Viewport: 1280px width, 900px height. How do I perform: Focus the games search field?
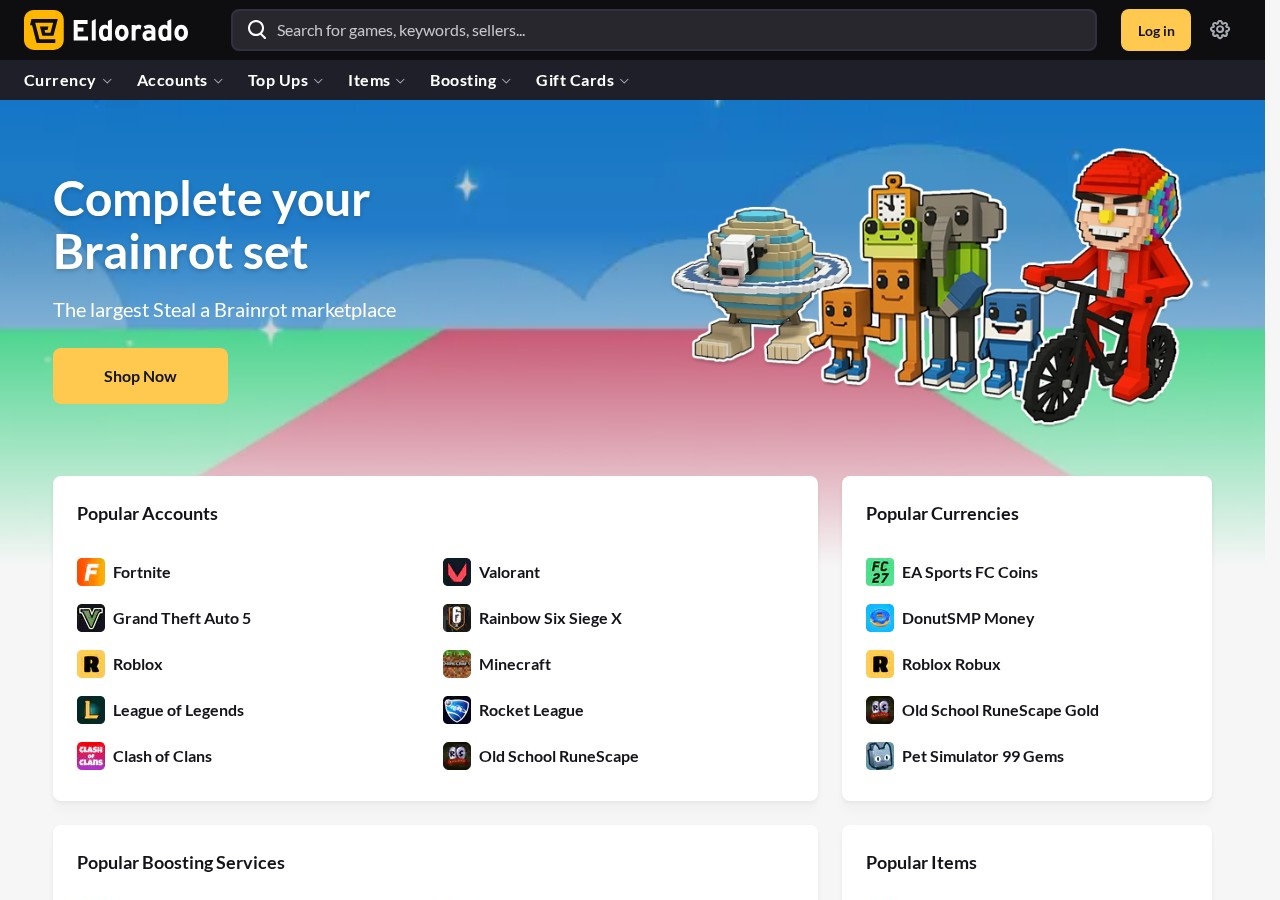coord(664,30)
